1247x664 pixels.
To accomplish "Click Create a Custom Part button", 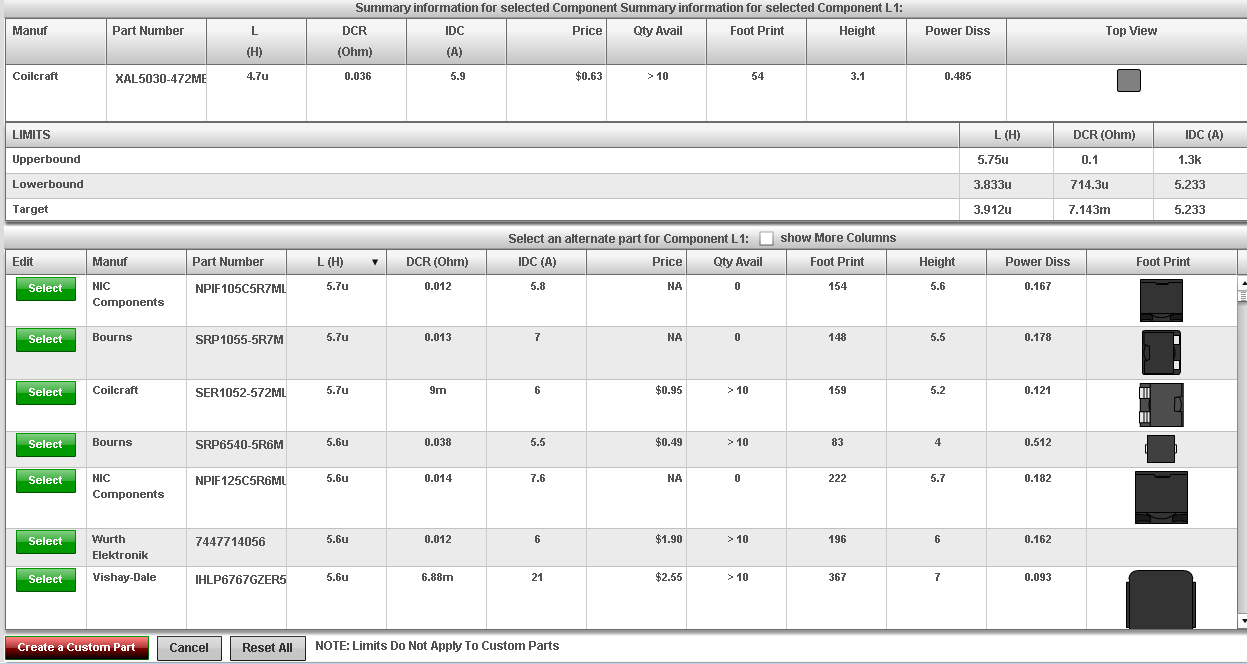I will click(x=77, y=648).
